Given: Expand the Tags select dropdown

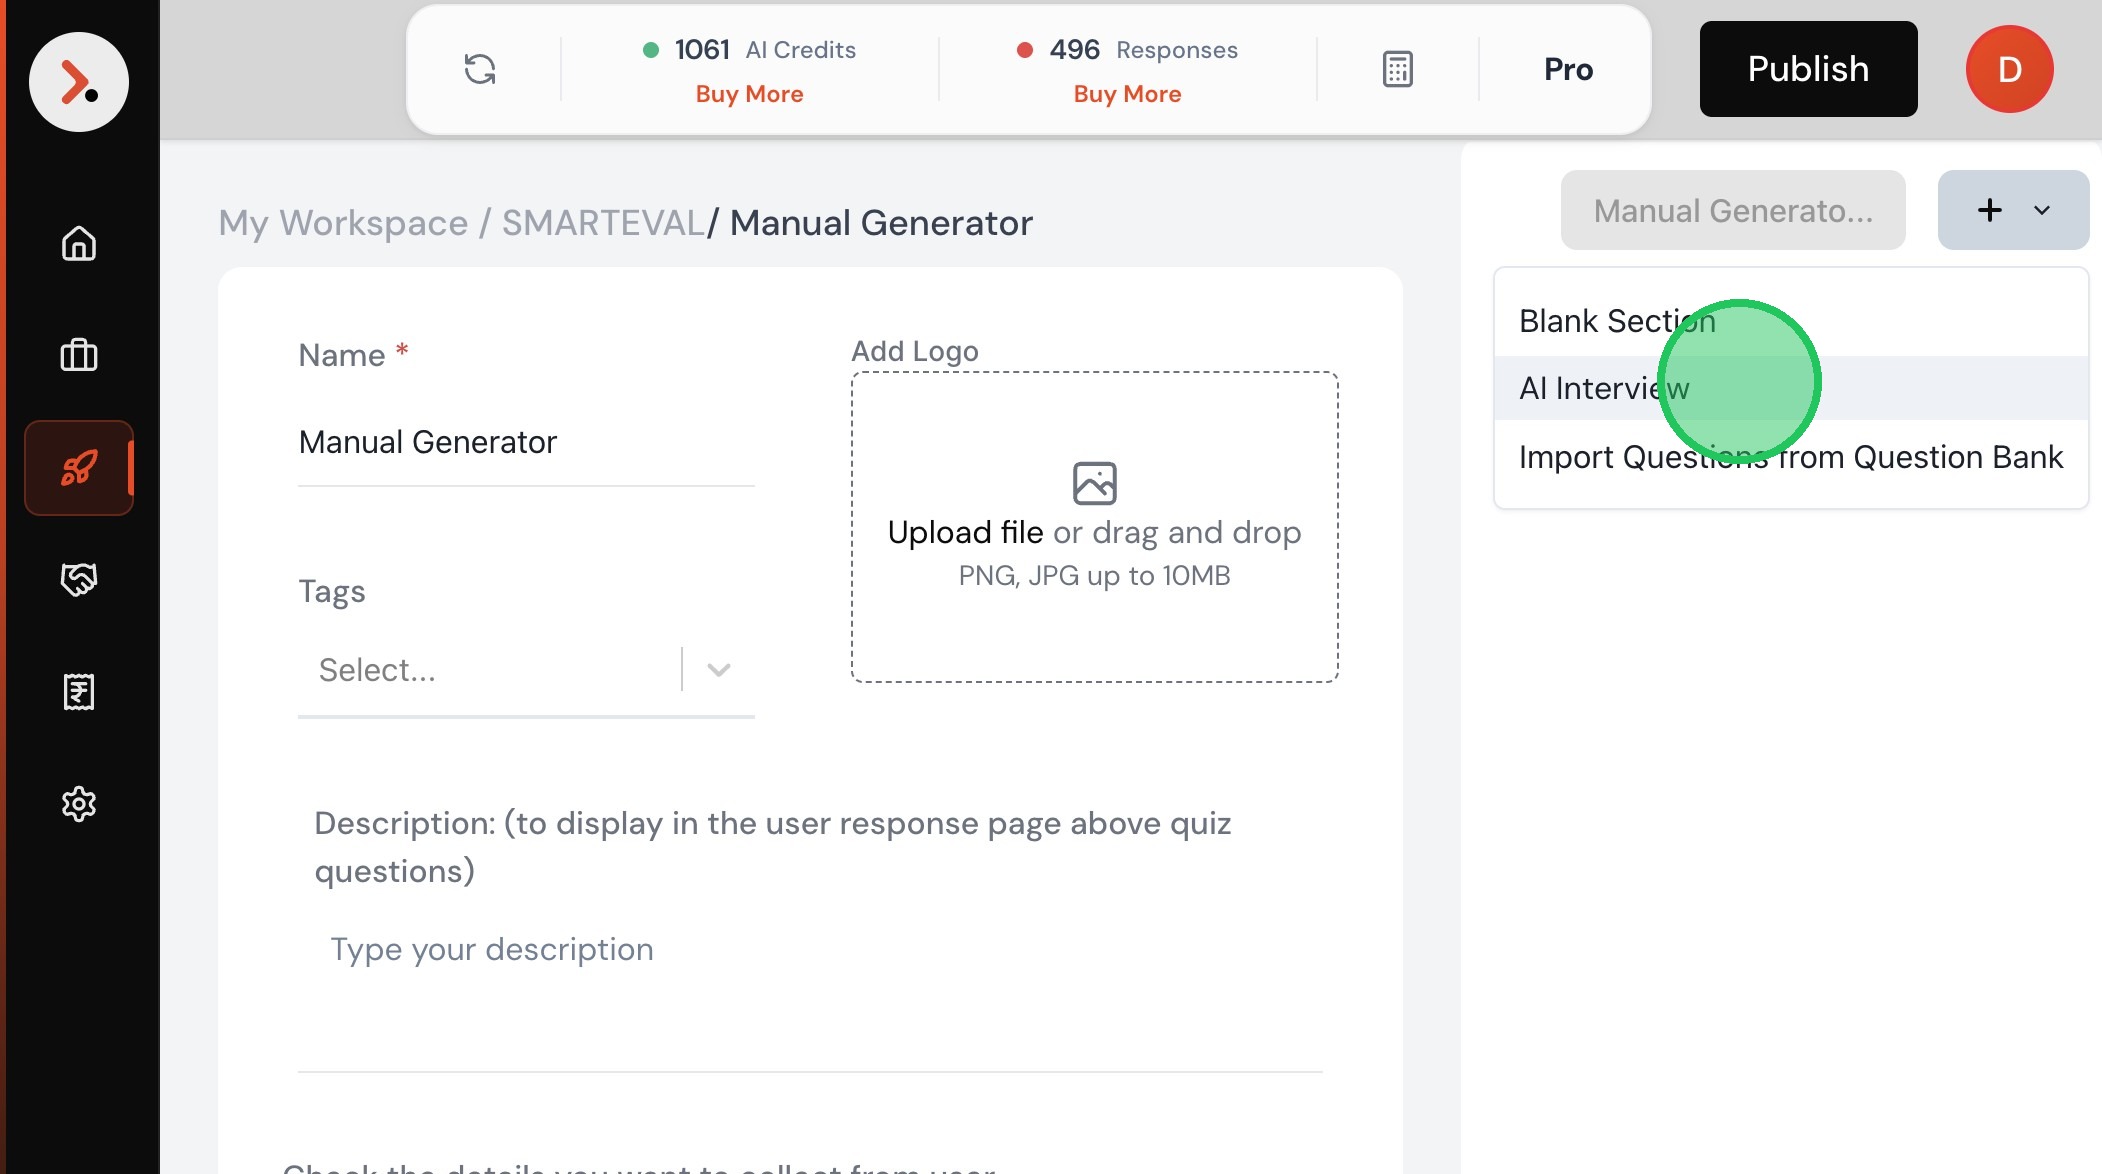Looking at the screenshot, I should [x=718, y=669].
